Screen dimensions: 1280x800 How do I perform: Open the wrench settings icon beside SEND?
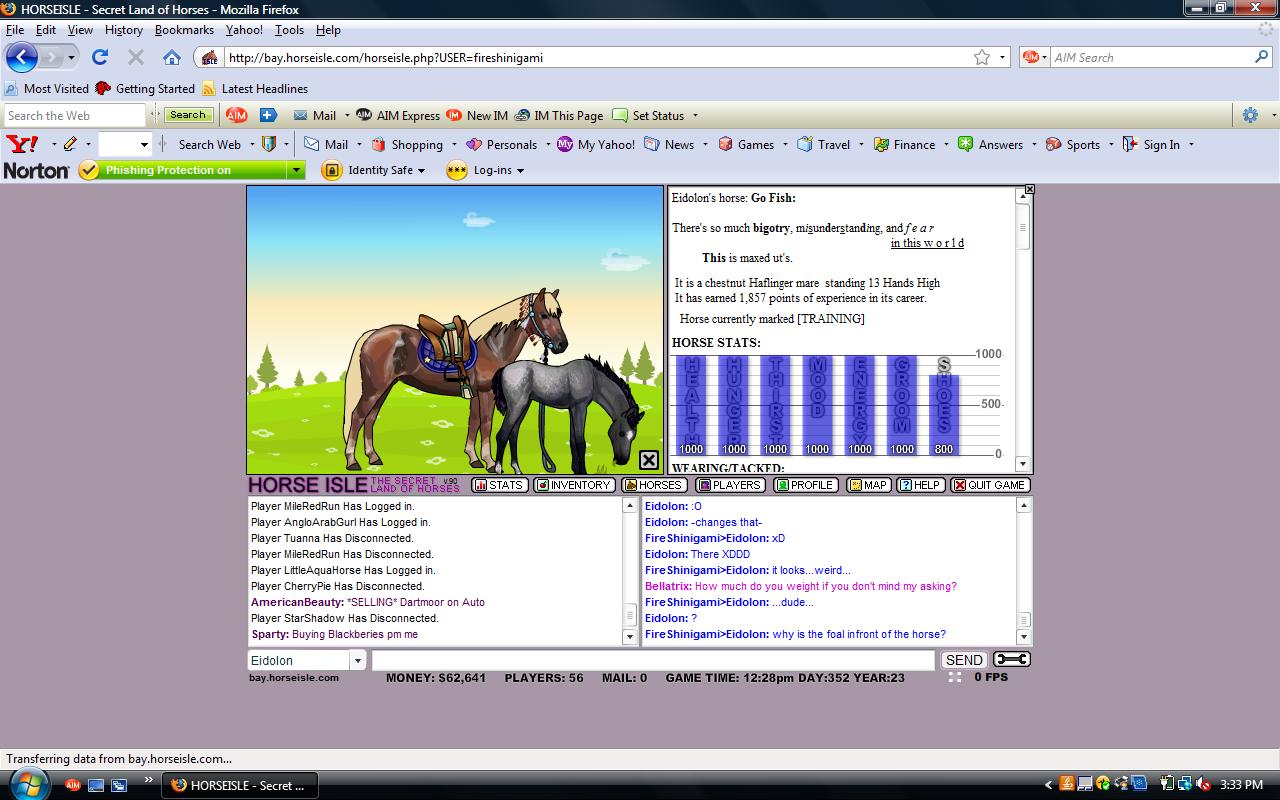point(1011,659)
